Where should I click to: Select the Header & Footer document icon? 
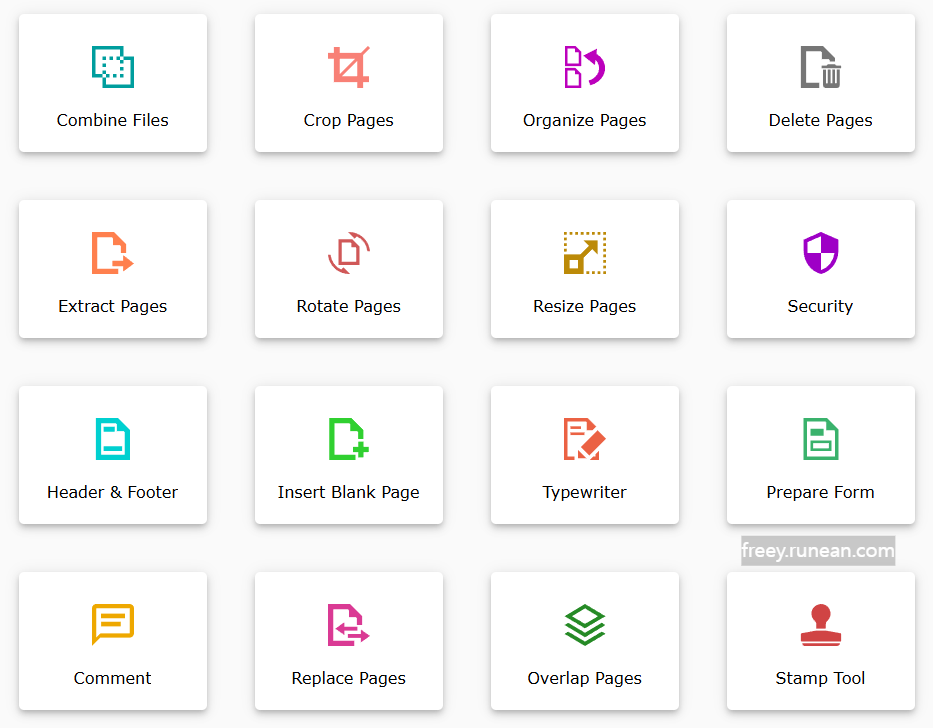click(112, 438)
